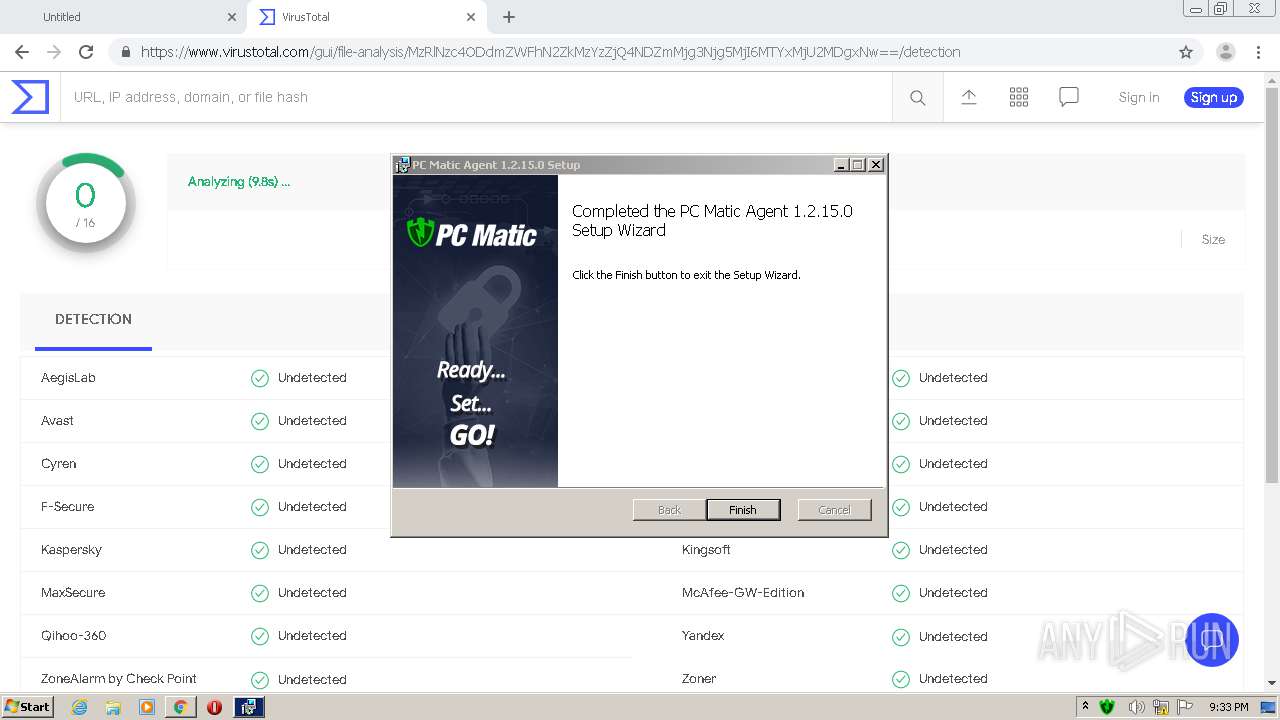Click the Kingsoft engine name
Screen dimensions: 1280x720
706,550
